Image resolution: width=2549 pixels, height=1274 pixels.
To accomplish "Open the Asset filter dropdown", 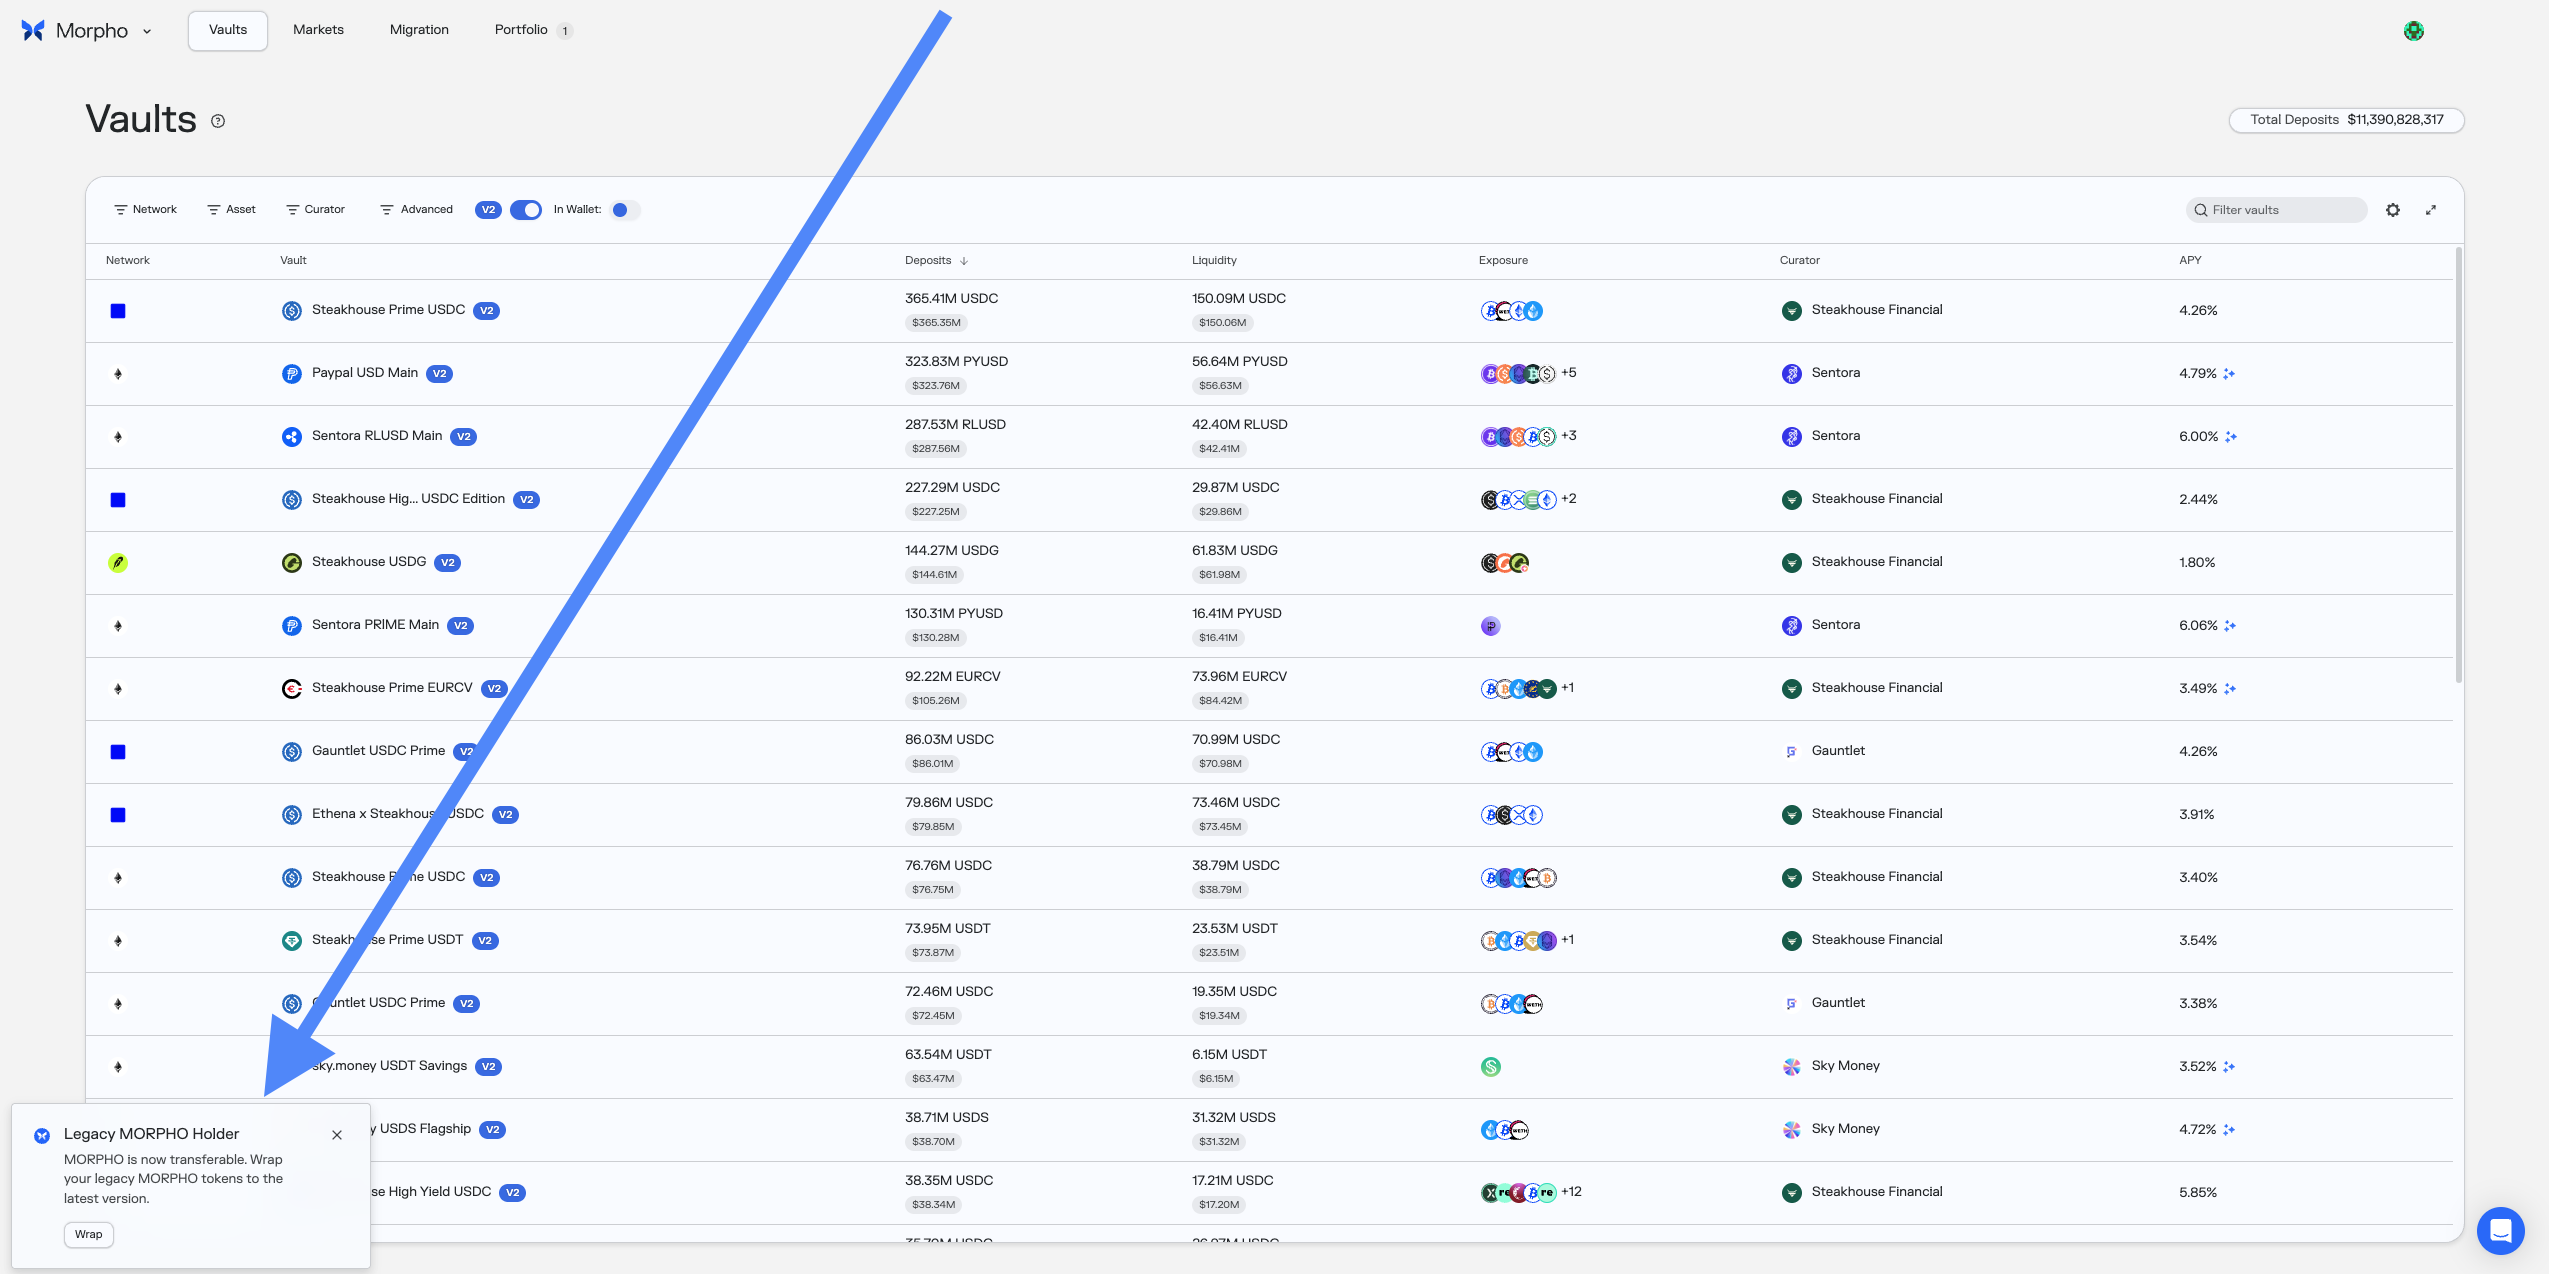I will (232, 210).
